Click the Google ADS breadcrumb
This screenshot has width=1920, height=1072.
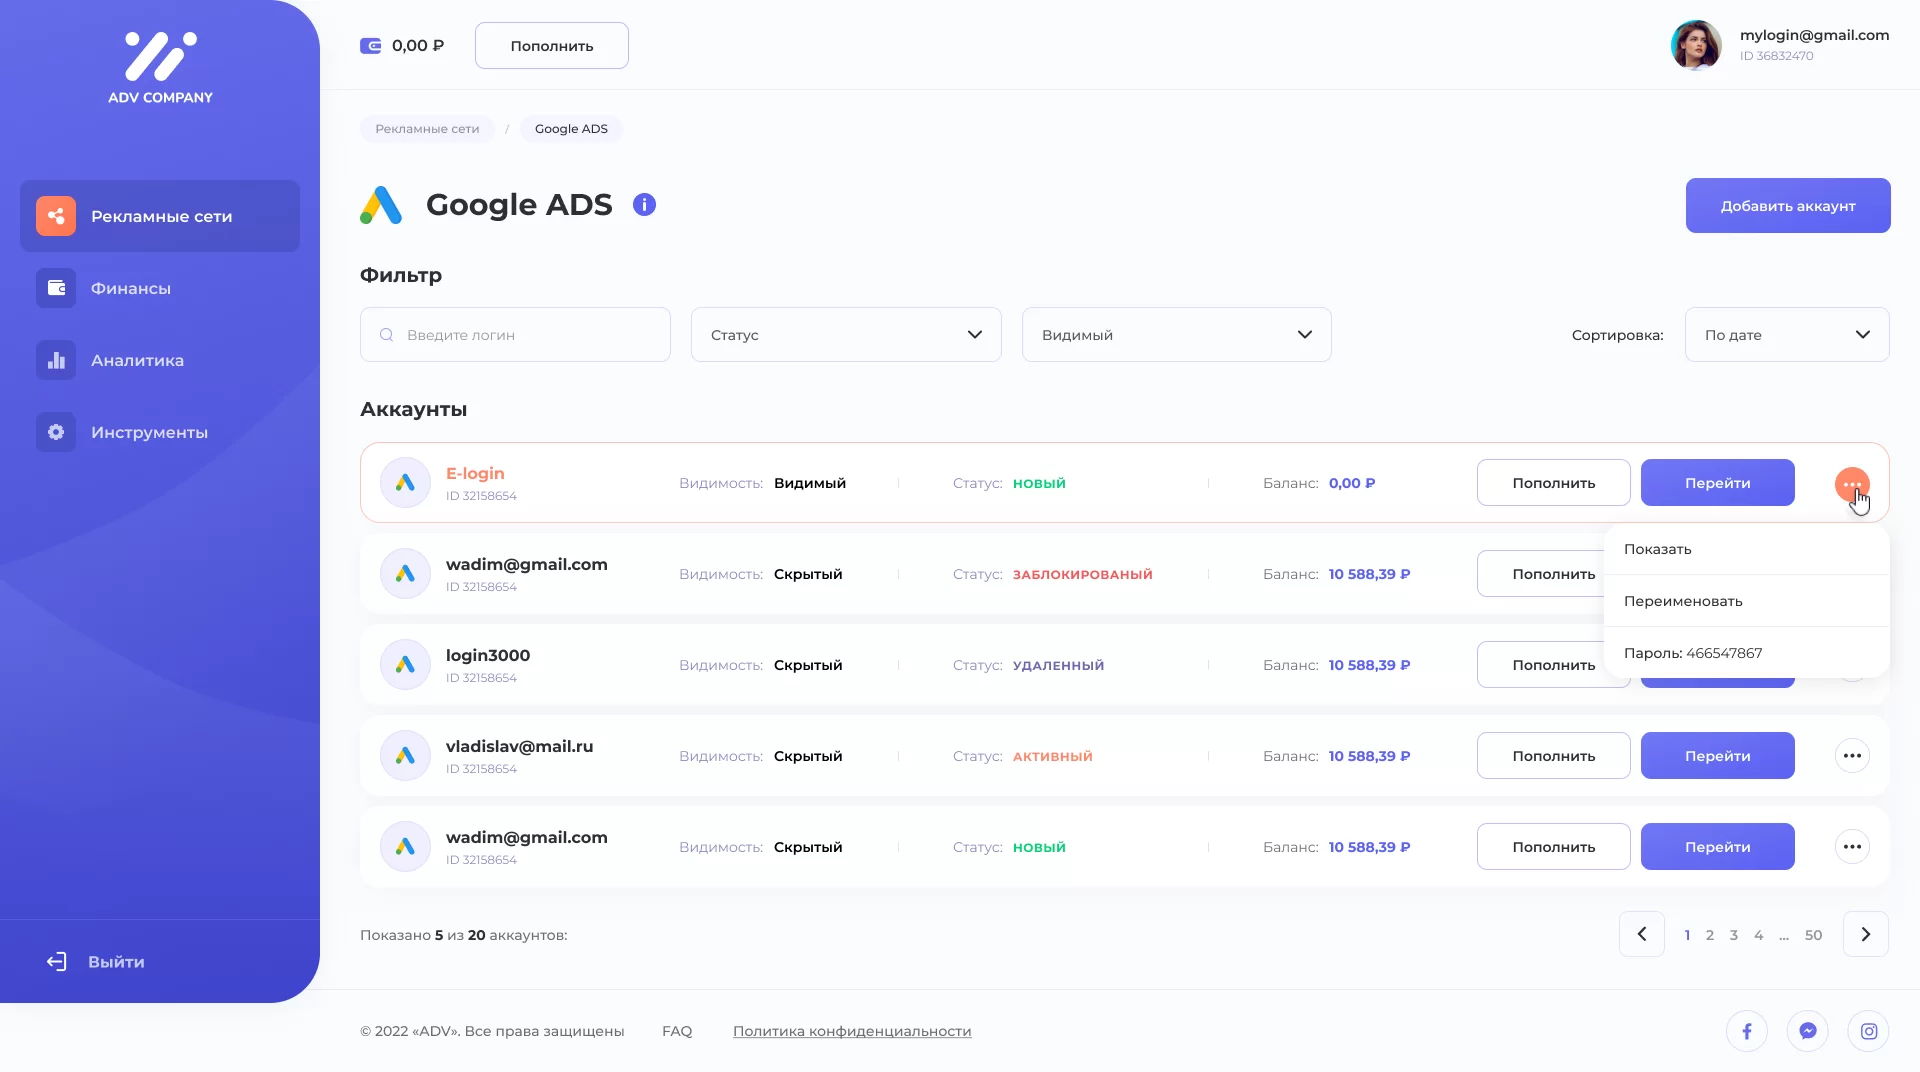pos(571,129)
